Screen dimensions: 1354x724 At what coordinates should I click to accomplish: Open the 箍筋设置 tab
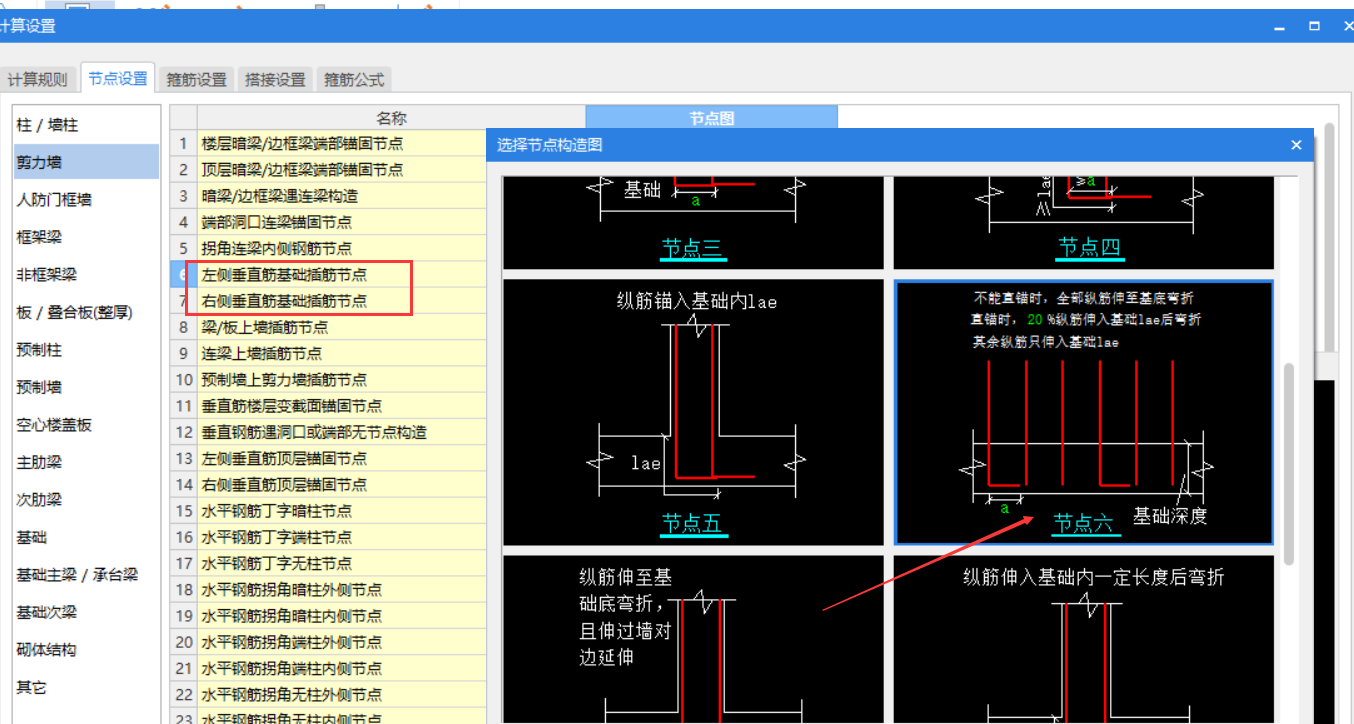(196, 79)
